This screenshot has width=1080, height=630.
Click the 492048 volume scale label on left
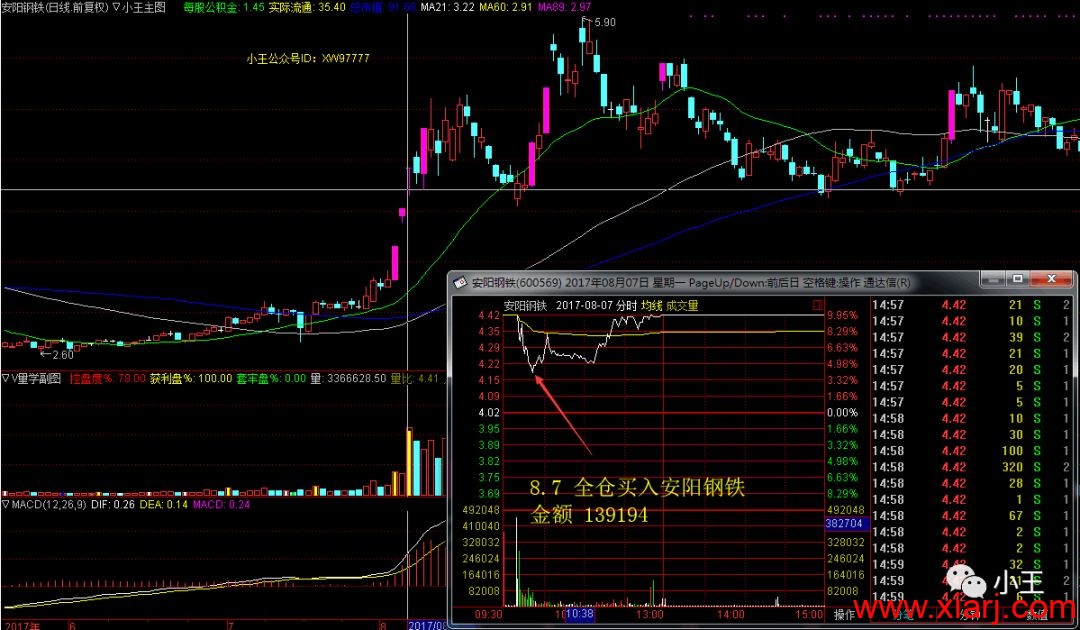tap(479, 510)
